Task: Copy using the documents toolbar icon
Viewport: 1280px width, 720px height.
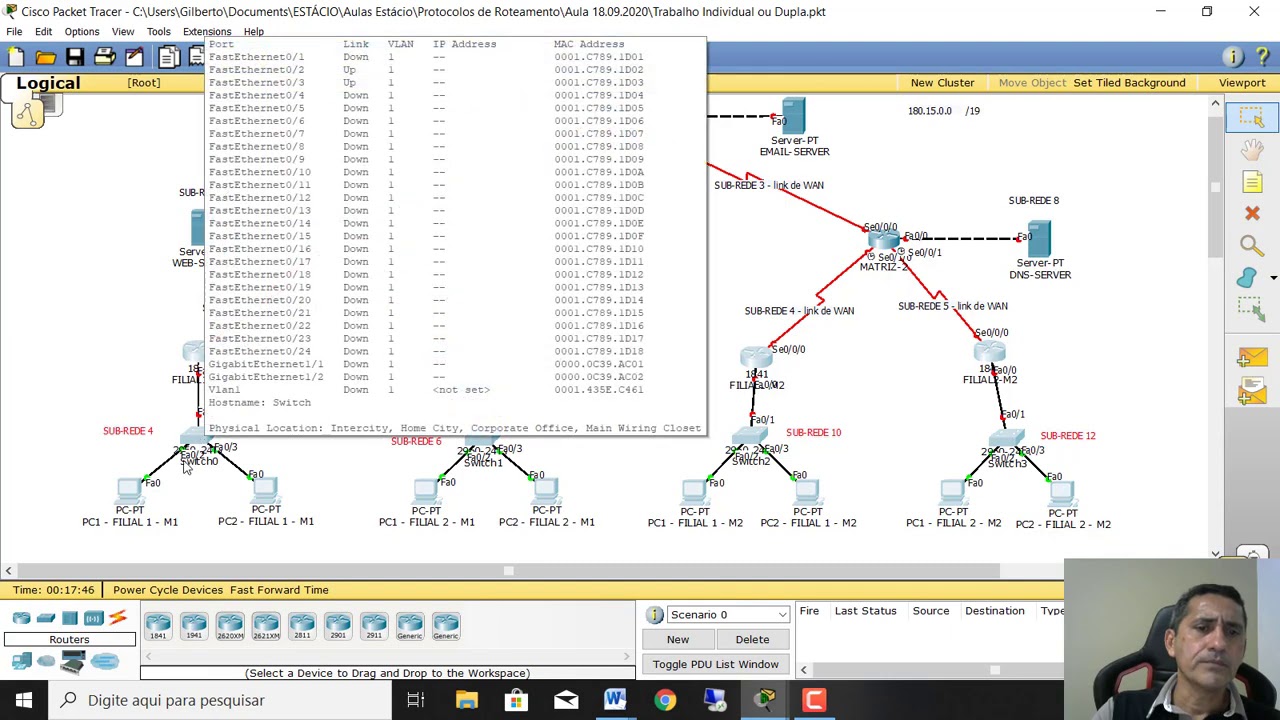Action: (x=168, y=57)
